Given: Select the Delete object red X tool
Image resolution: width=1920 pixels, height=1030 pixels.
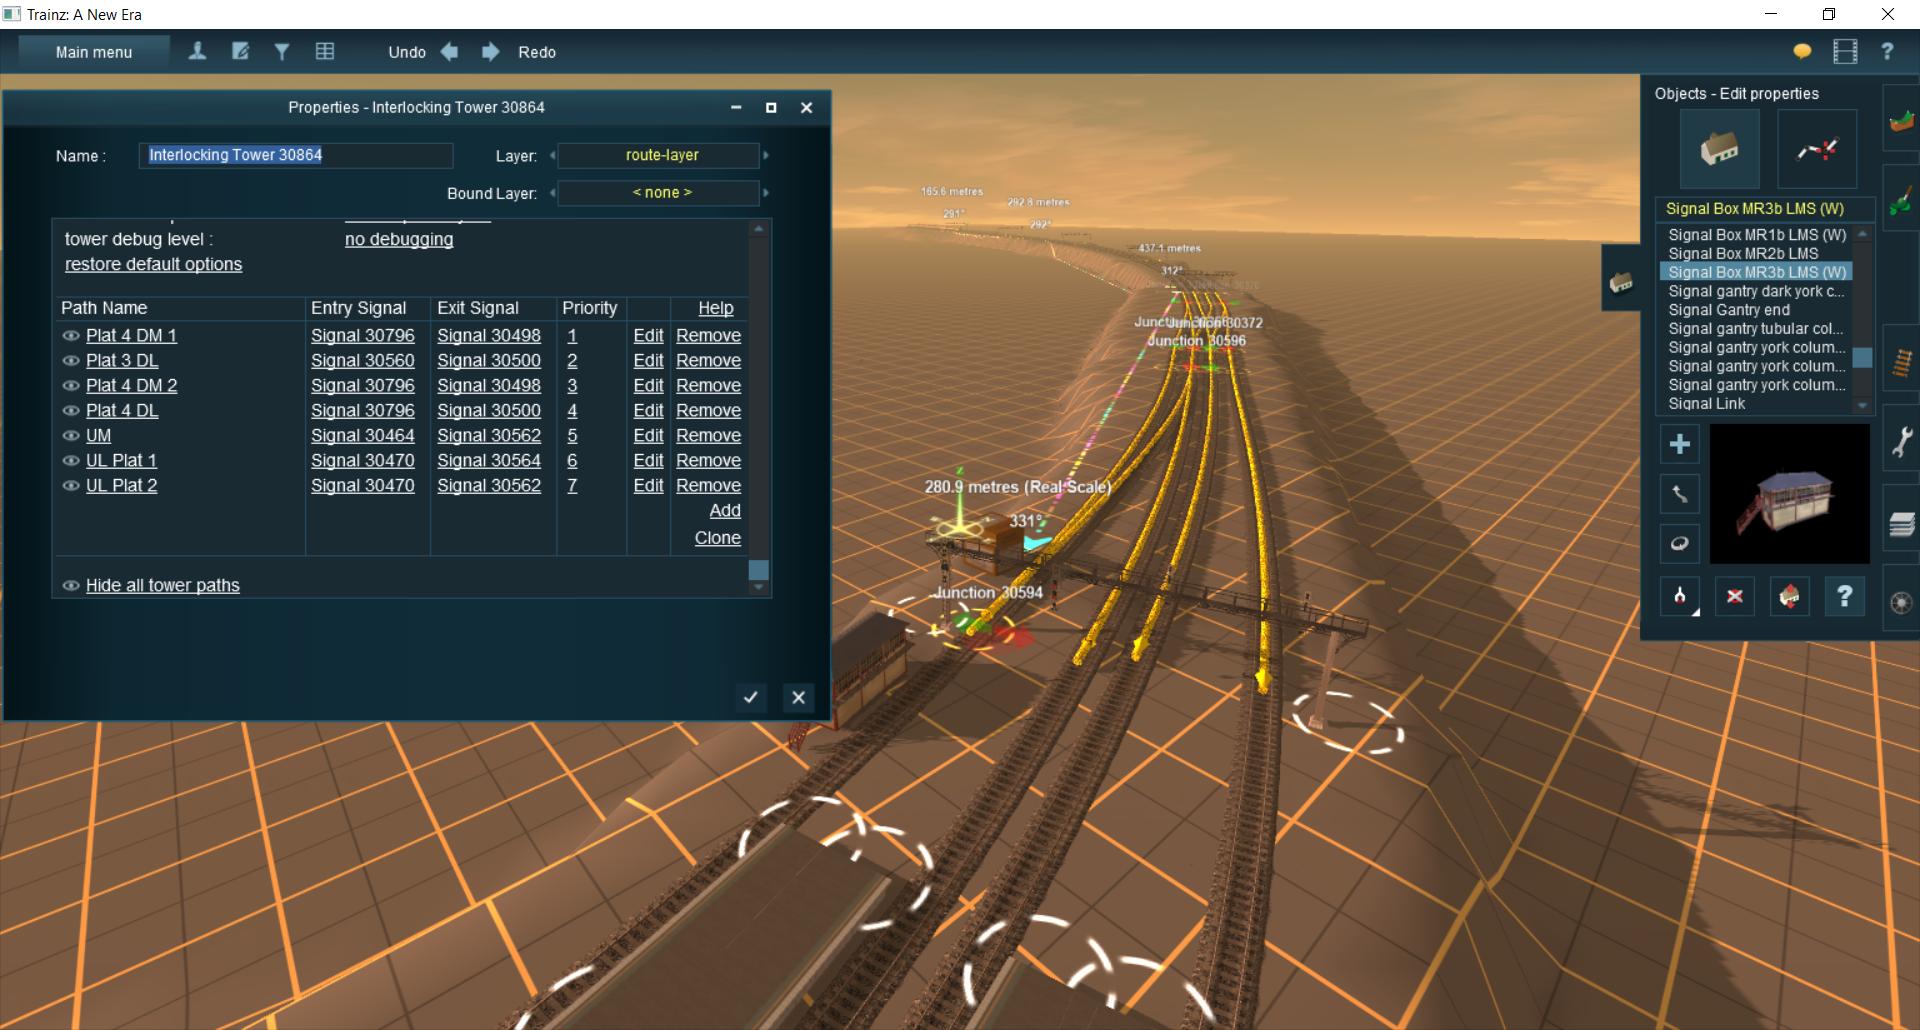Looking at the screenshot, I should pyautogui.click(x=1735, y=596).
